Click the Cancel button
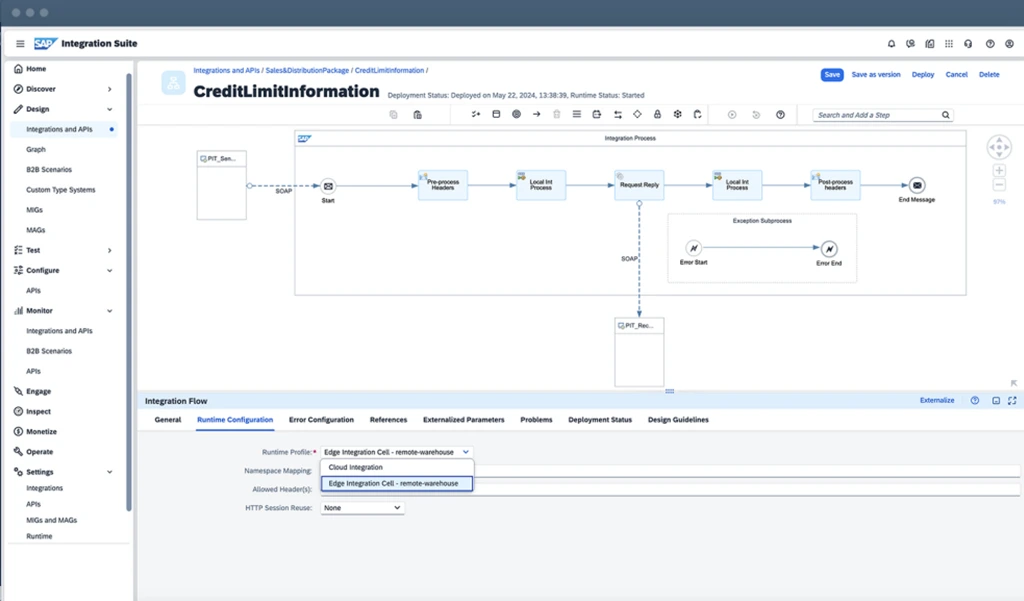1024x601 pixels. coord(957,74)
